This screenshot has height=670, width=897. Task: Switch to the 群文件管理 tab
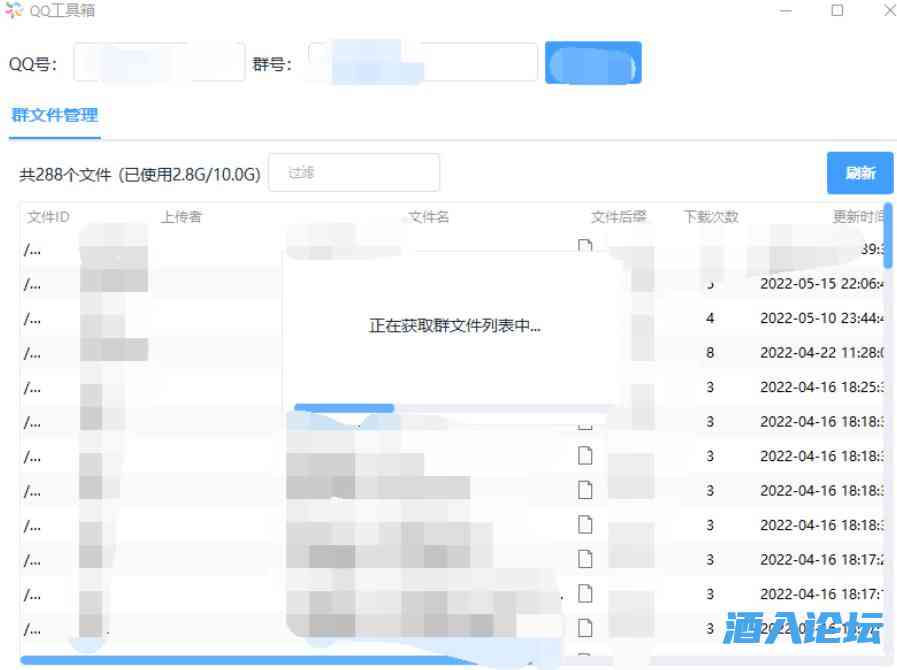(x=54, y=115)
